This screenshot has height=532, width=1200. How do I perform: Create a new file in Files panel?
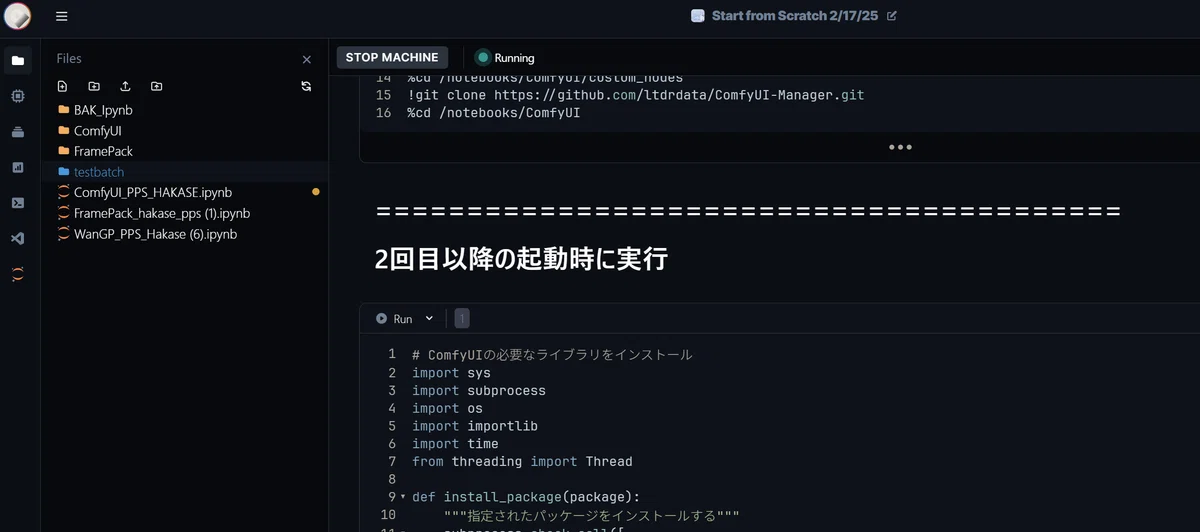pos(62,86)
